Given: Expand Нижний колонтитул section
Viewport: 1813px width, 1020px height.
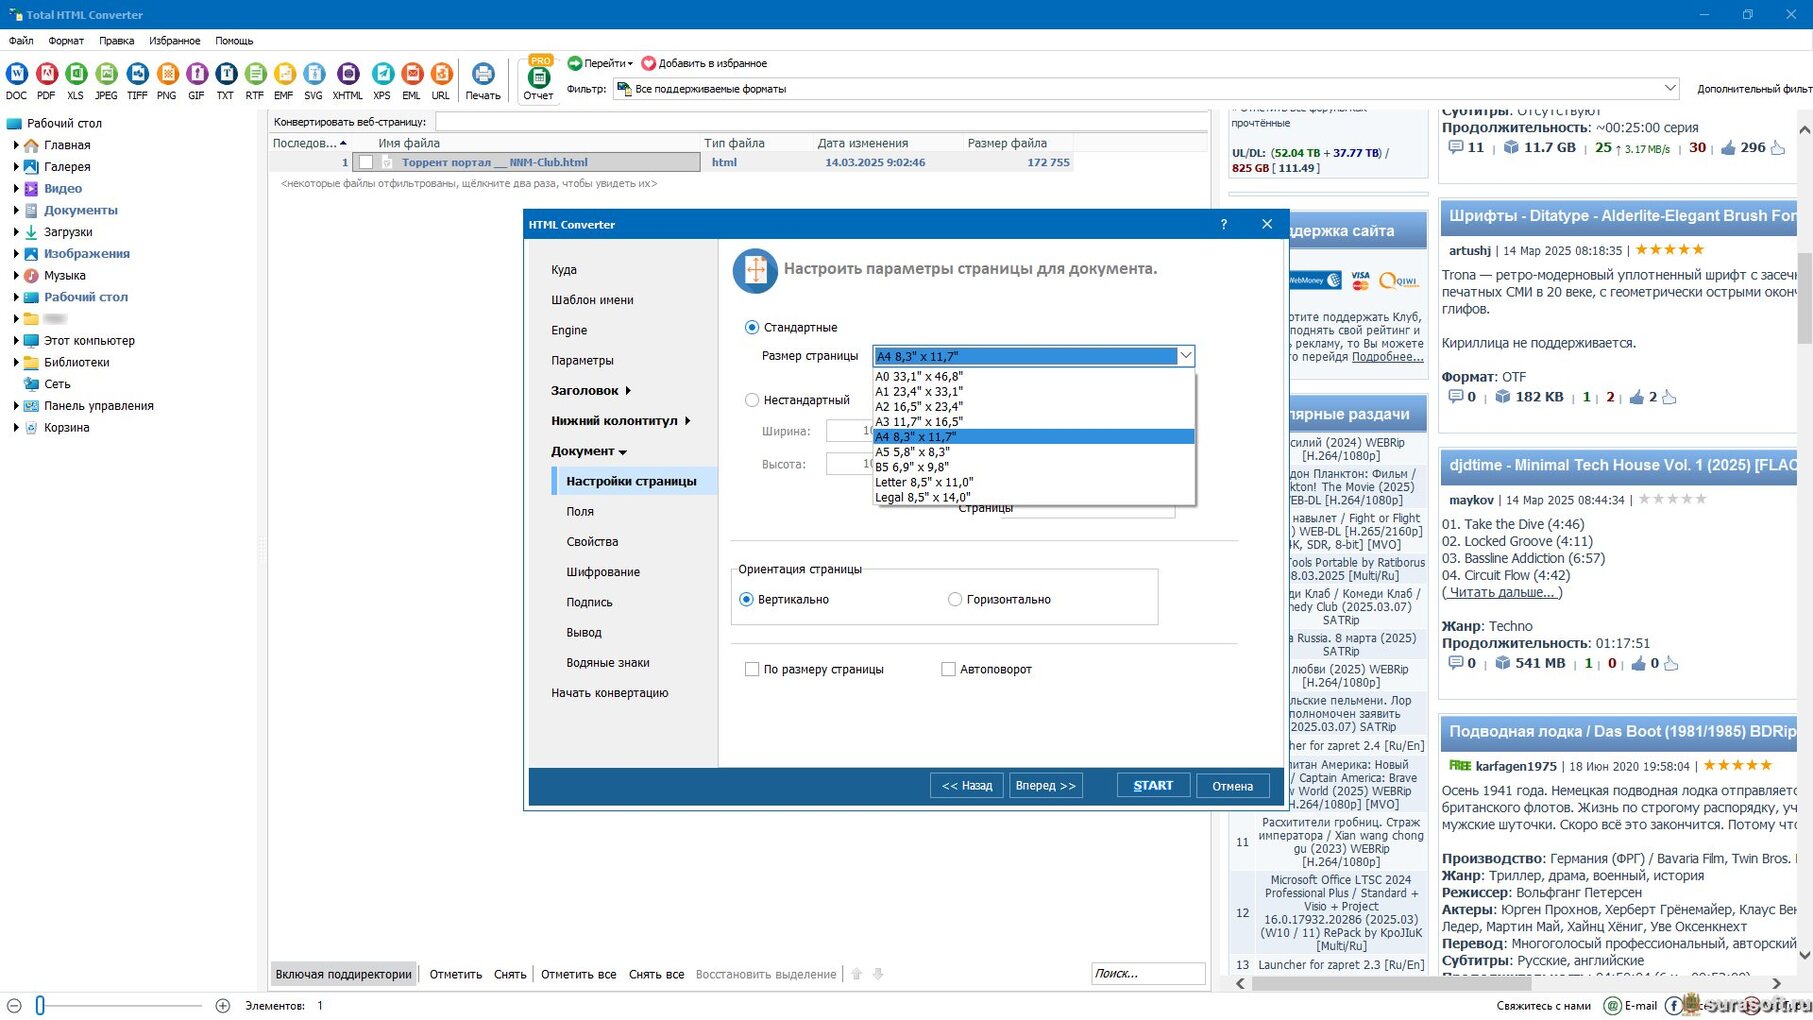Looking at the screenshot, I should pyautogui.click(x=621, y=421).
